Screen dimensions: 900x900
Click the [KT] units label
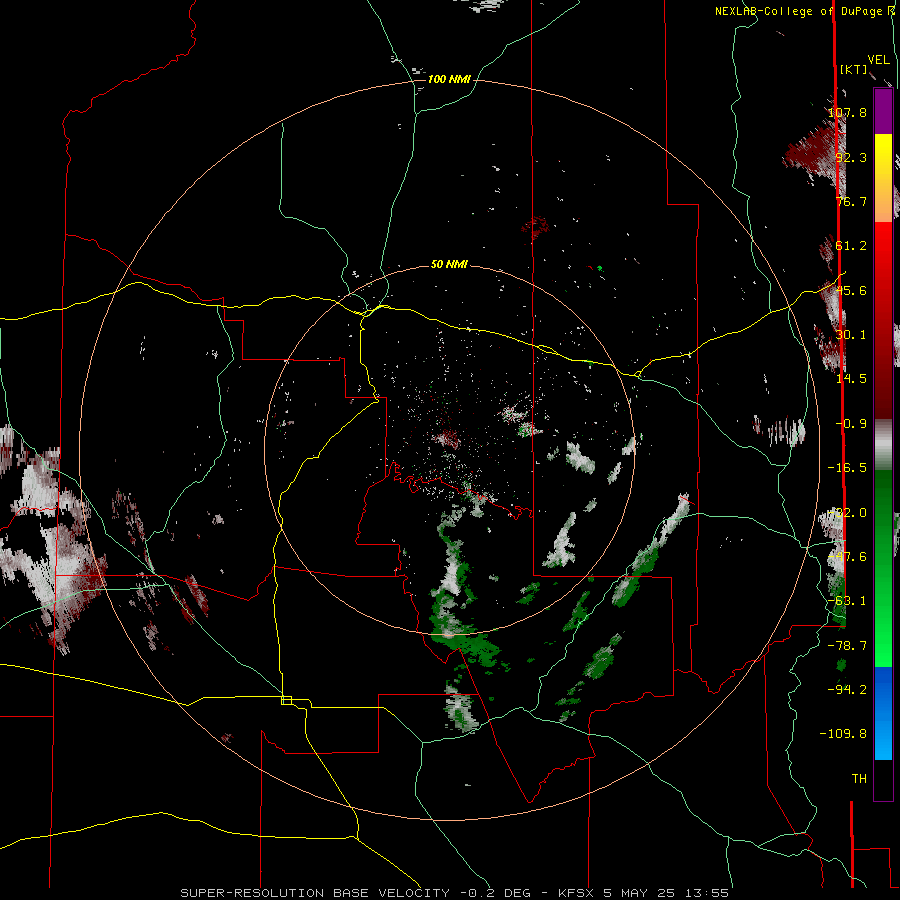pos(854,69)
